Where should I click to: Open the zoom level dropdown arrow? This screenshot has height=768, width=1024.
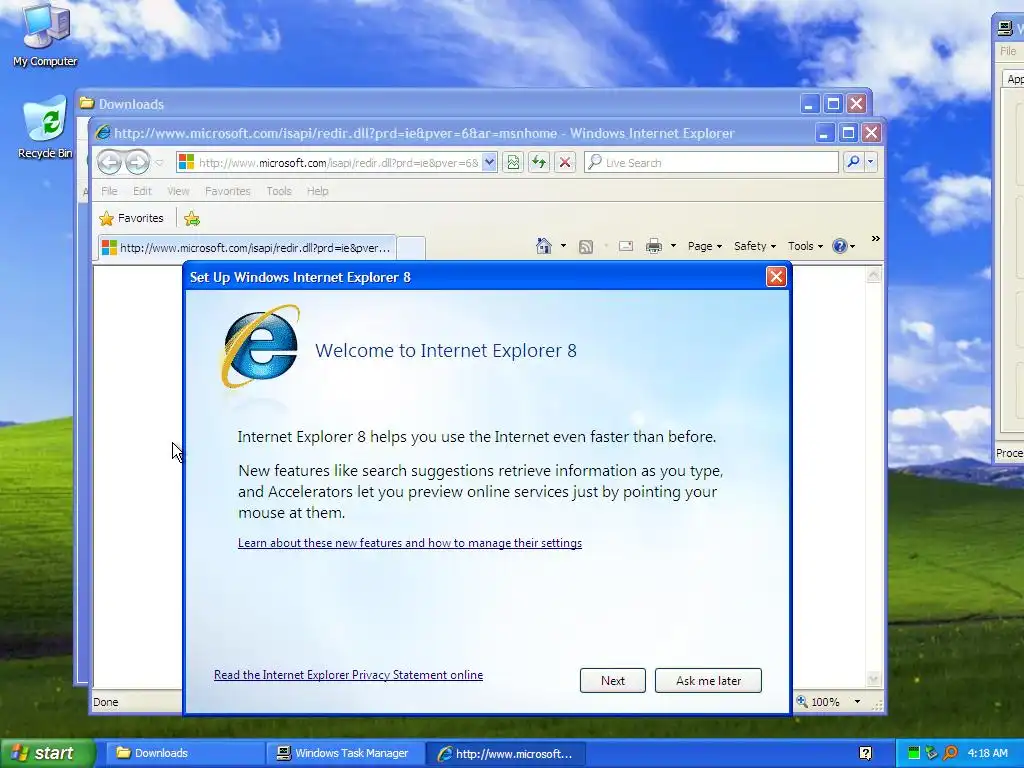(857, 702)
